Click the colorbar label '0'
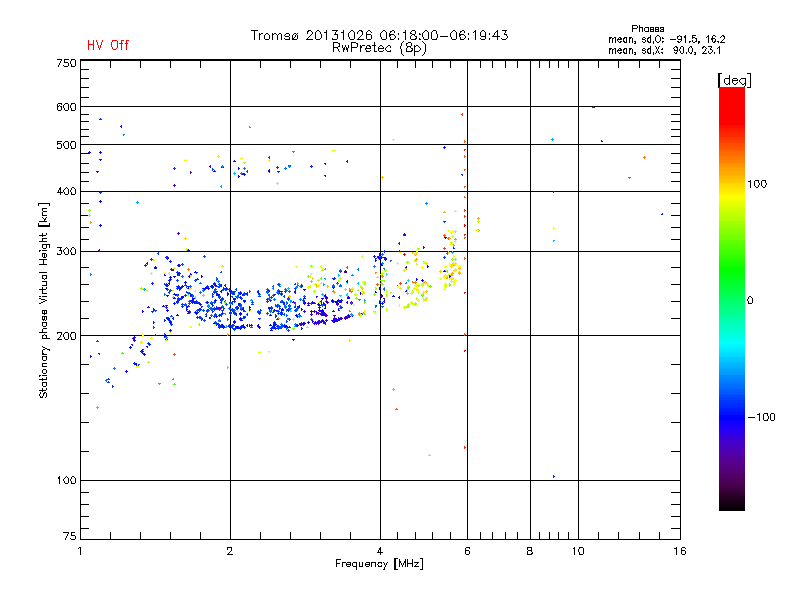 750,301
